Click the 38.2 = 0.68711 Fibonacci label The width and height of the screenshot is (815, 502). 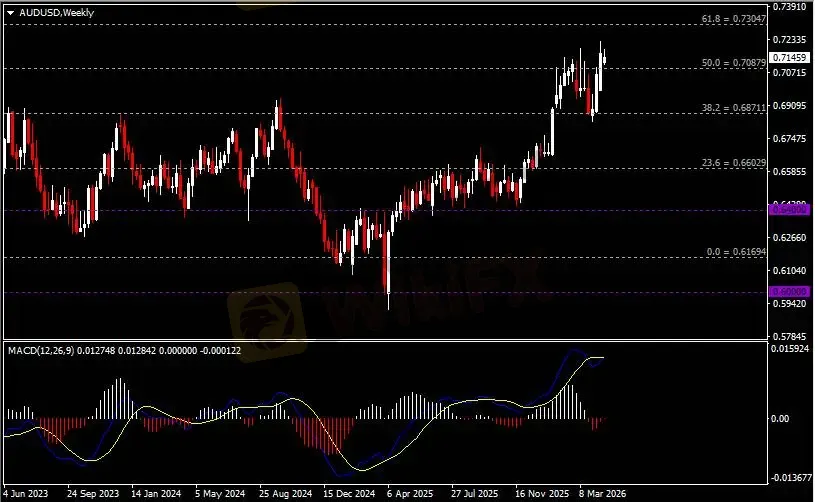coord(735,107)
